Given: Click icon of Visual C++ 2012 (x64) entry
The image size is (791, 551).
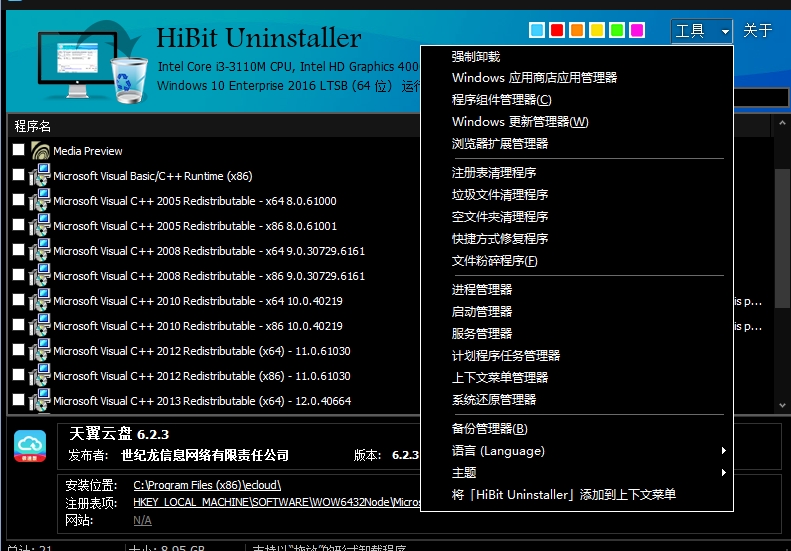Looking at the screenshot, I should tap(40, 350).
